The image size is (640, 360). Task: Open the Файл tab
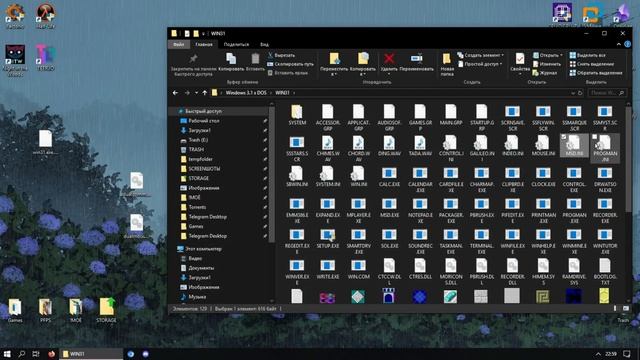click(x=178, y=44)
